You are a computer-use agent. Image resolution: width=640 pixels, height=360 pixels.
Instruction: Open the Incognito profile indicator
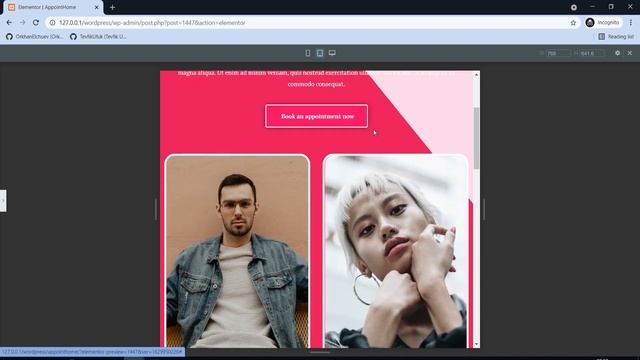coord(603,23)
